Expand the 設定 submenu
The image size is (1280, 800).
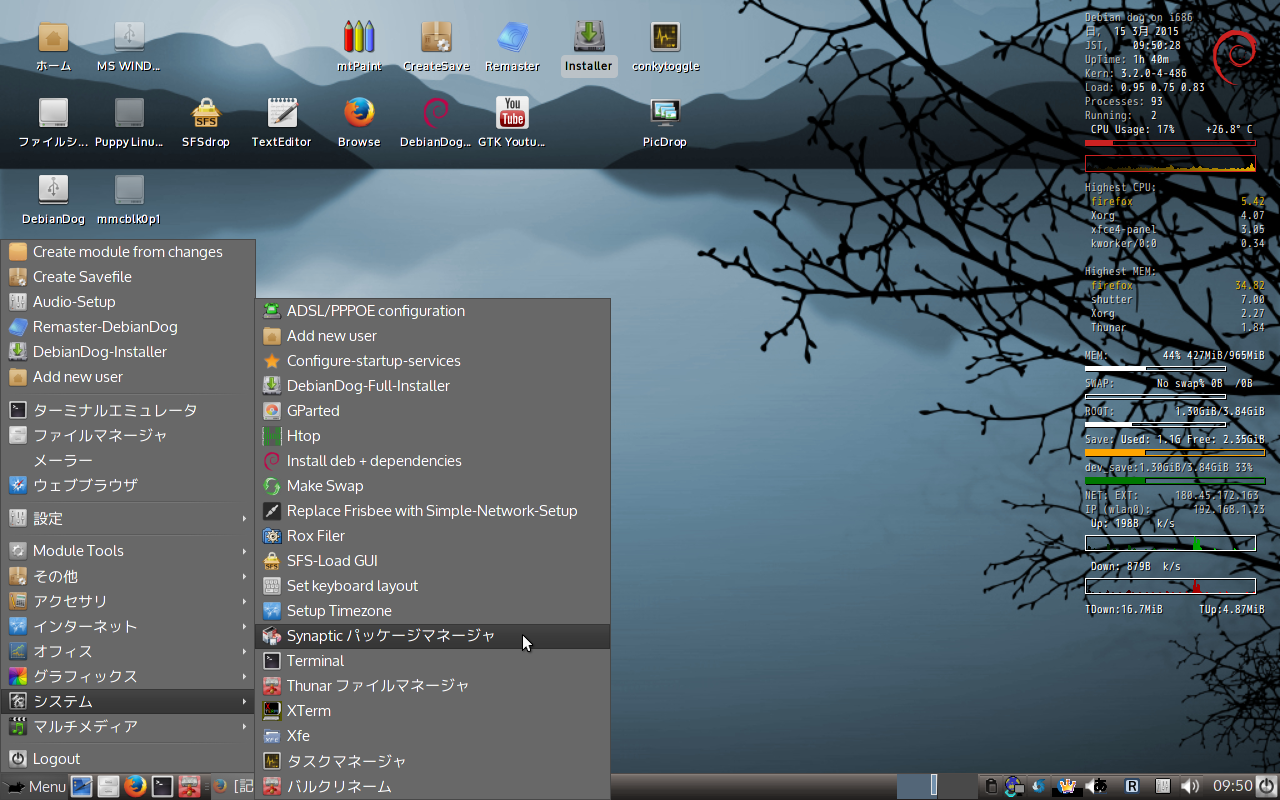128,518
